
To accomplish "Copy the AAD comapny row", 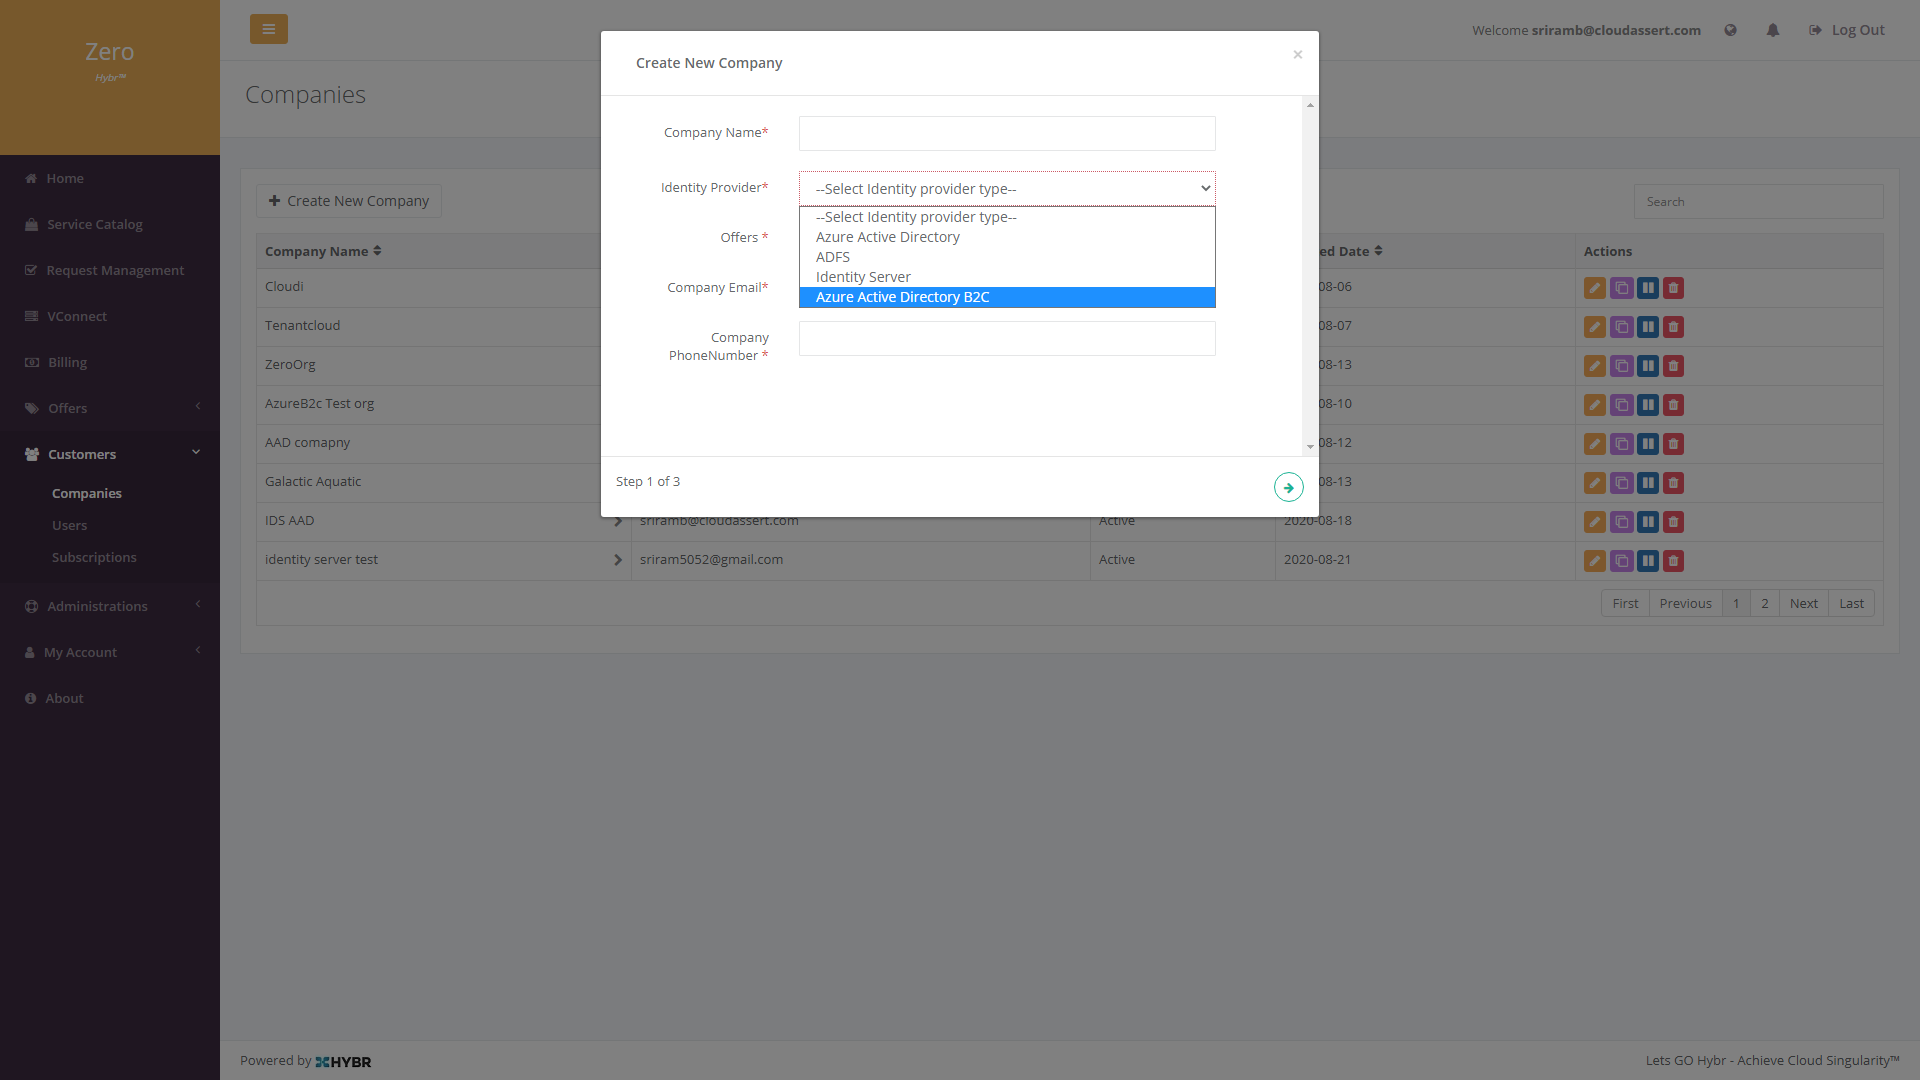I will pos(1621,444).
